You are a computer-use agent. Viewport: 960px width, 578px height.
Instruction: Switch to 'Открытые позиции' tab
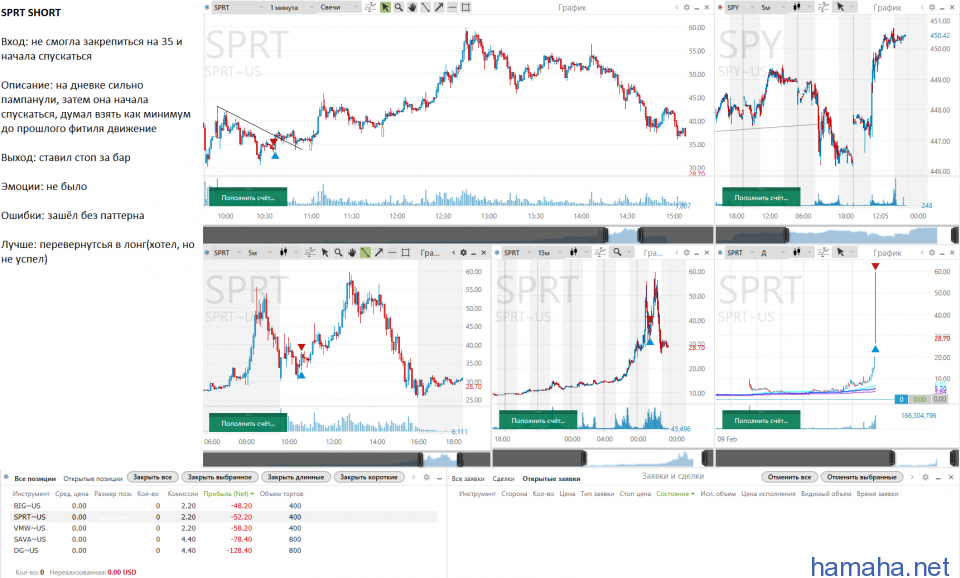[x=92, y=479]
